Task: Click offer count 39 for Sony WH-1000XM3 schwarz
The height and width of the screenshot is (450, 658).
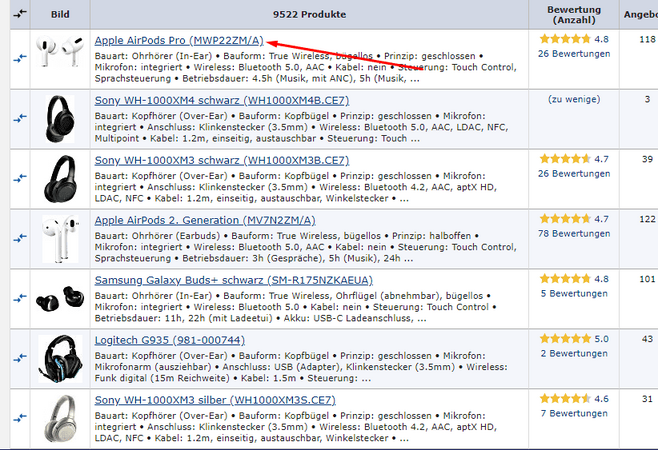Action: pos(647,160)
